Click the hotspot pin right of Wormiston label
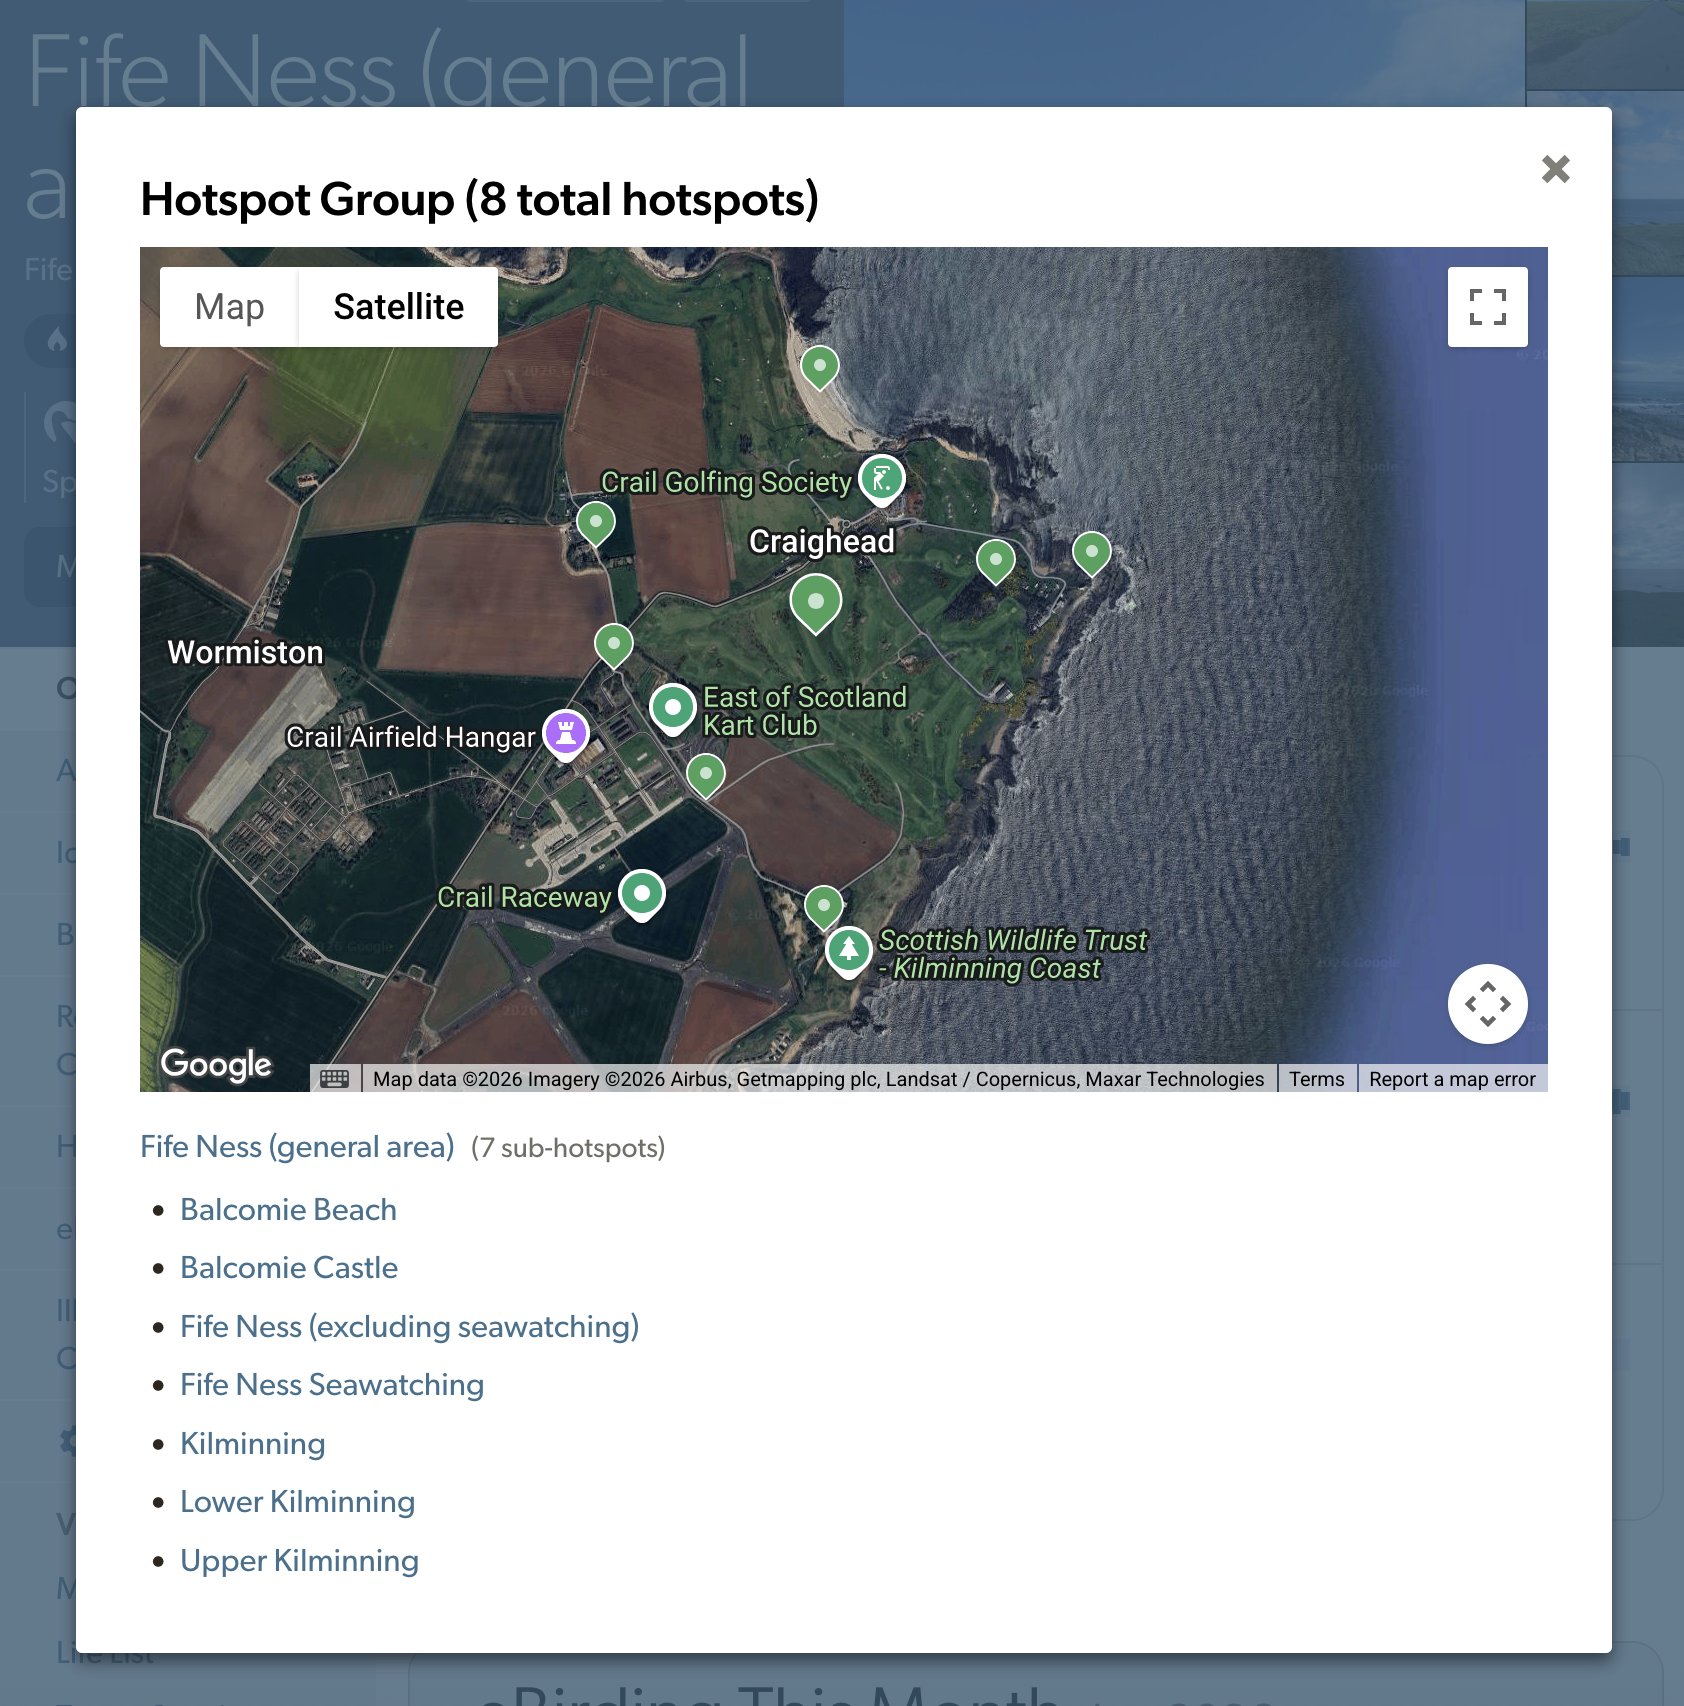Screen dimensions: 1684x1706 (x=614, y=646)
